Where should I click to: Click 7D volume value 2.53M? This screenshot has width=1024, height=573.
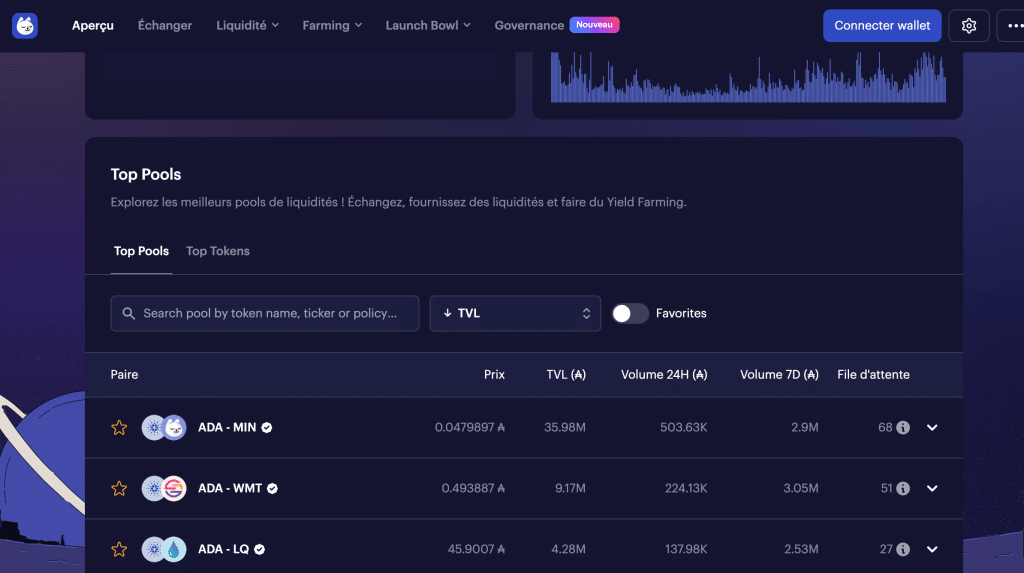coord(801,549)
